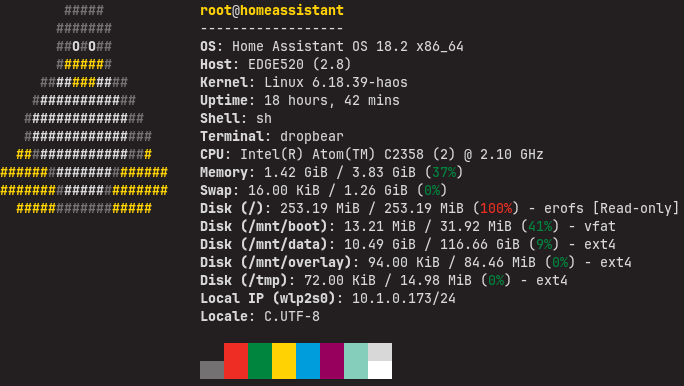The width and height of the screenshot is (684, 386).
Task: Click the OS line Home Assistant OS 18.2
Action: pyautogui.click(x=332, y=46)
